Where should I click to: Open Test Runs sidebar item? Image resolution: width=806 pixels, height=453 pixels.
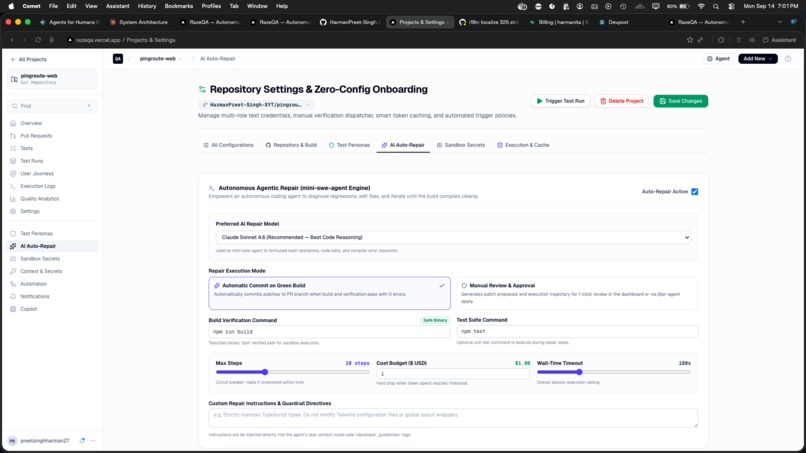point(31,161)
